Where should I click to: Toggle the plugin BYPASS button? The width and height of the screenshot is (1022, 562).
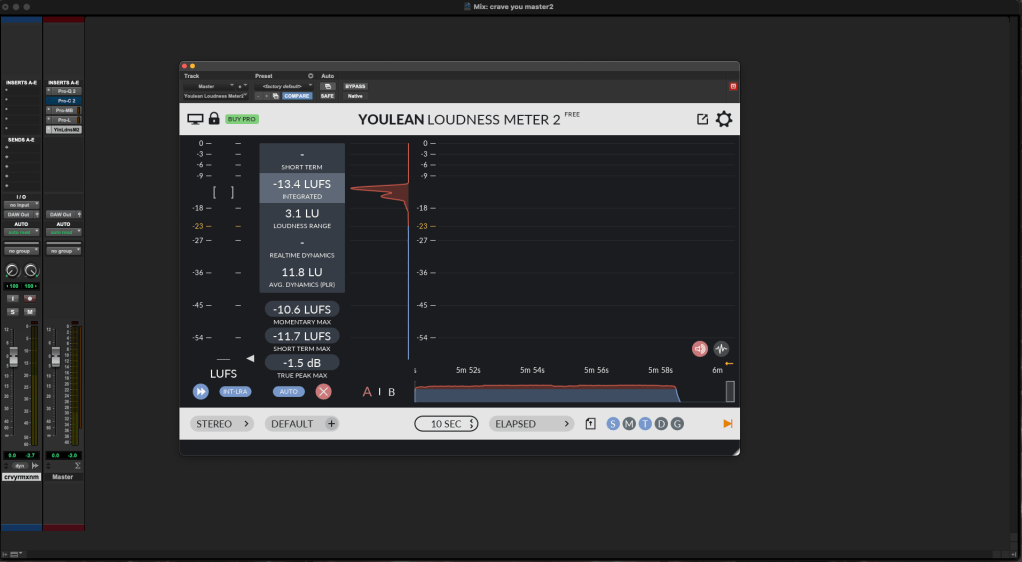pos(355,86)
